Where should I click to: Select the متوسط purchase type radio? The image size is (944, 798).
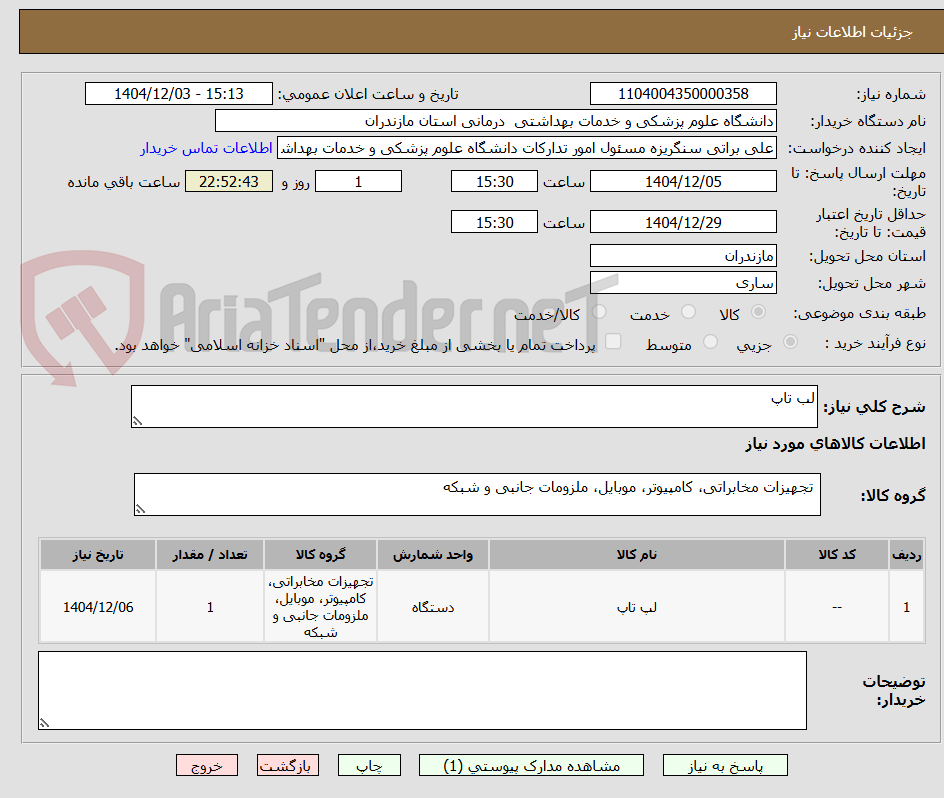click(x=710, y=342)
